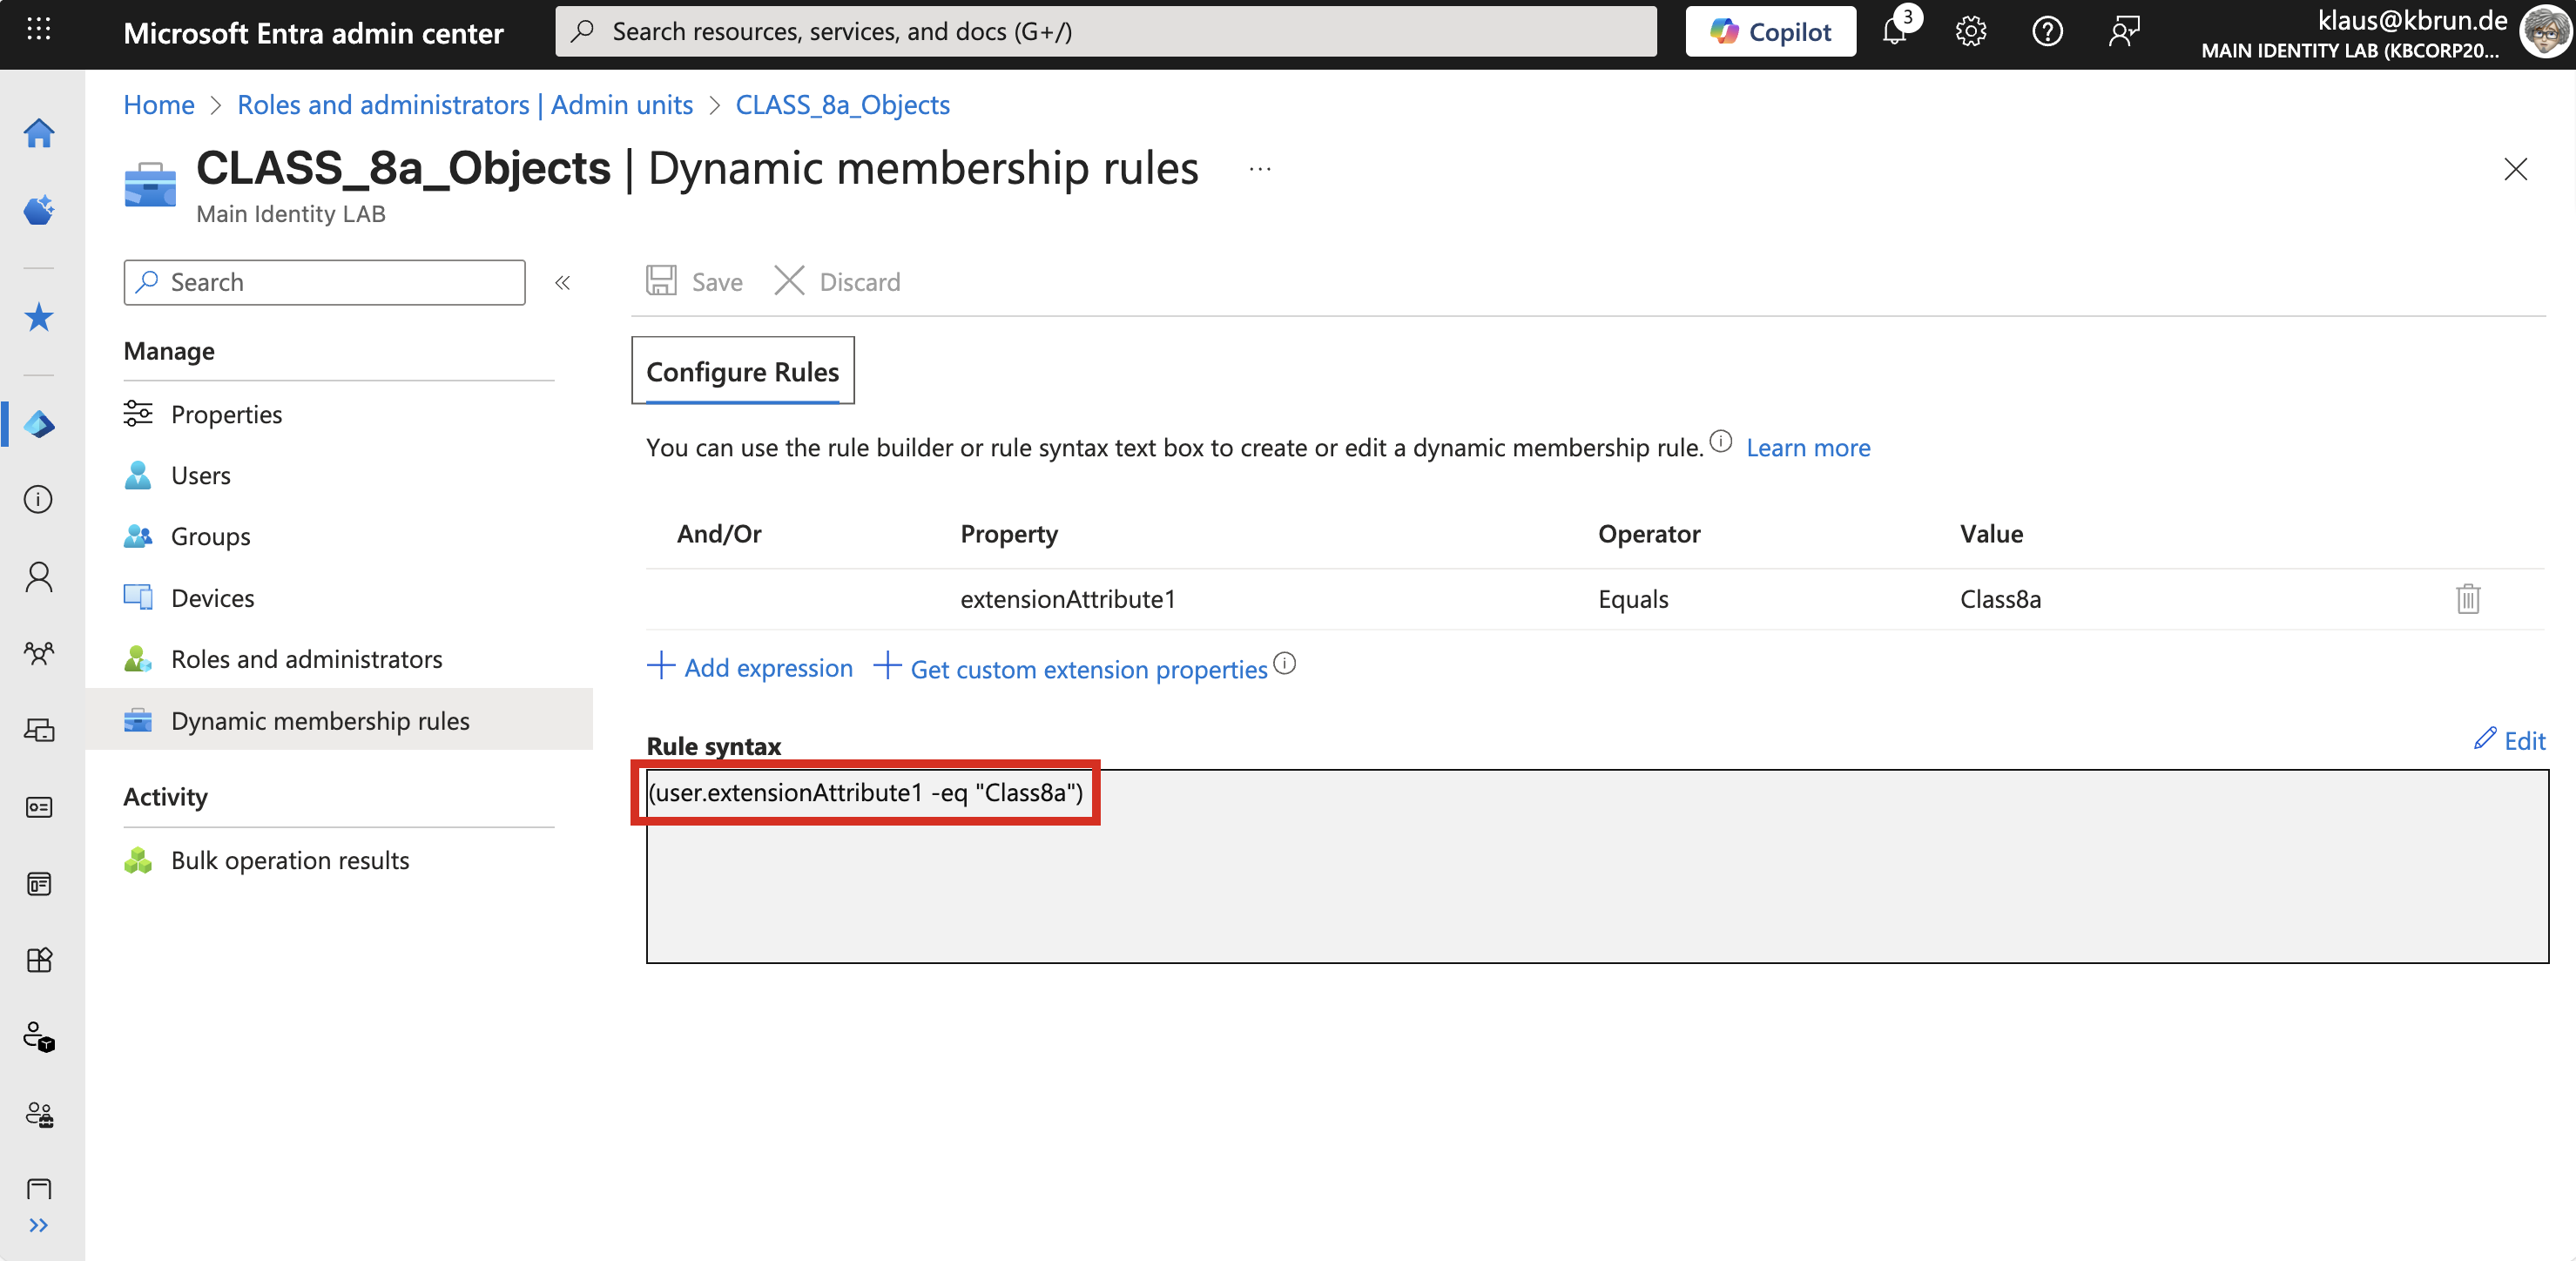The height and width of the screenshot is (1261, 2576).
Task: Collapse the resource menu with double chevron
Action: [563, 283]
